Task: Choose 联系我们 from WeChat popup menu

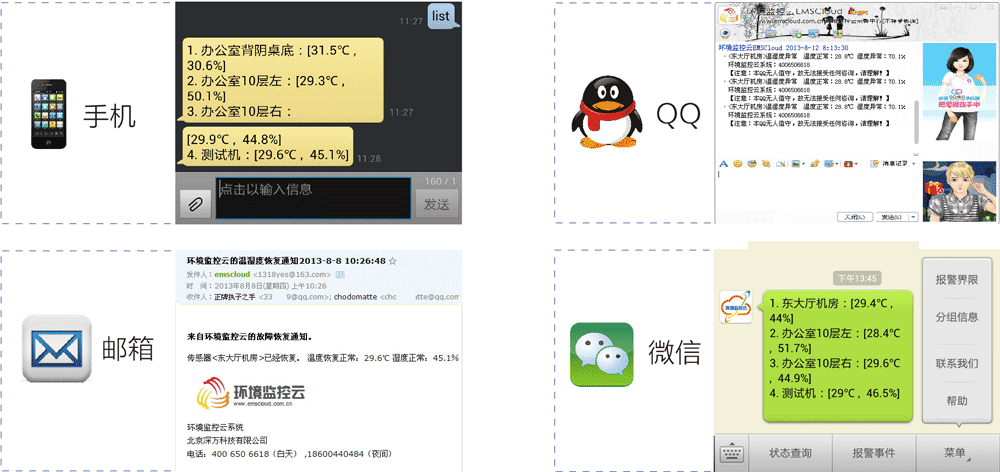Action: 957,364
